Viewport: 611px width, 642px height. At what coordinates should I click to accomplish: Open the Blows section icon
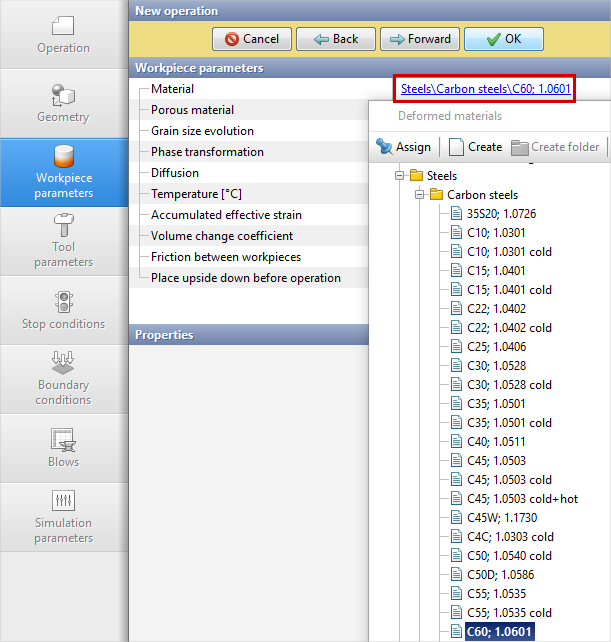point(63,439)
